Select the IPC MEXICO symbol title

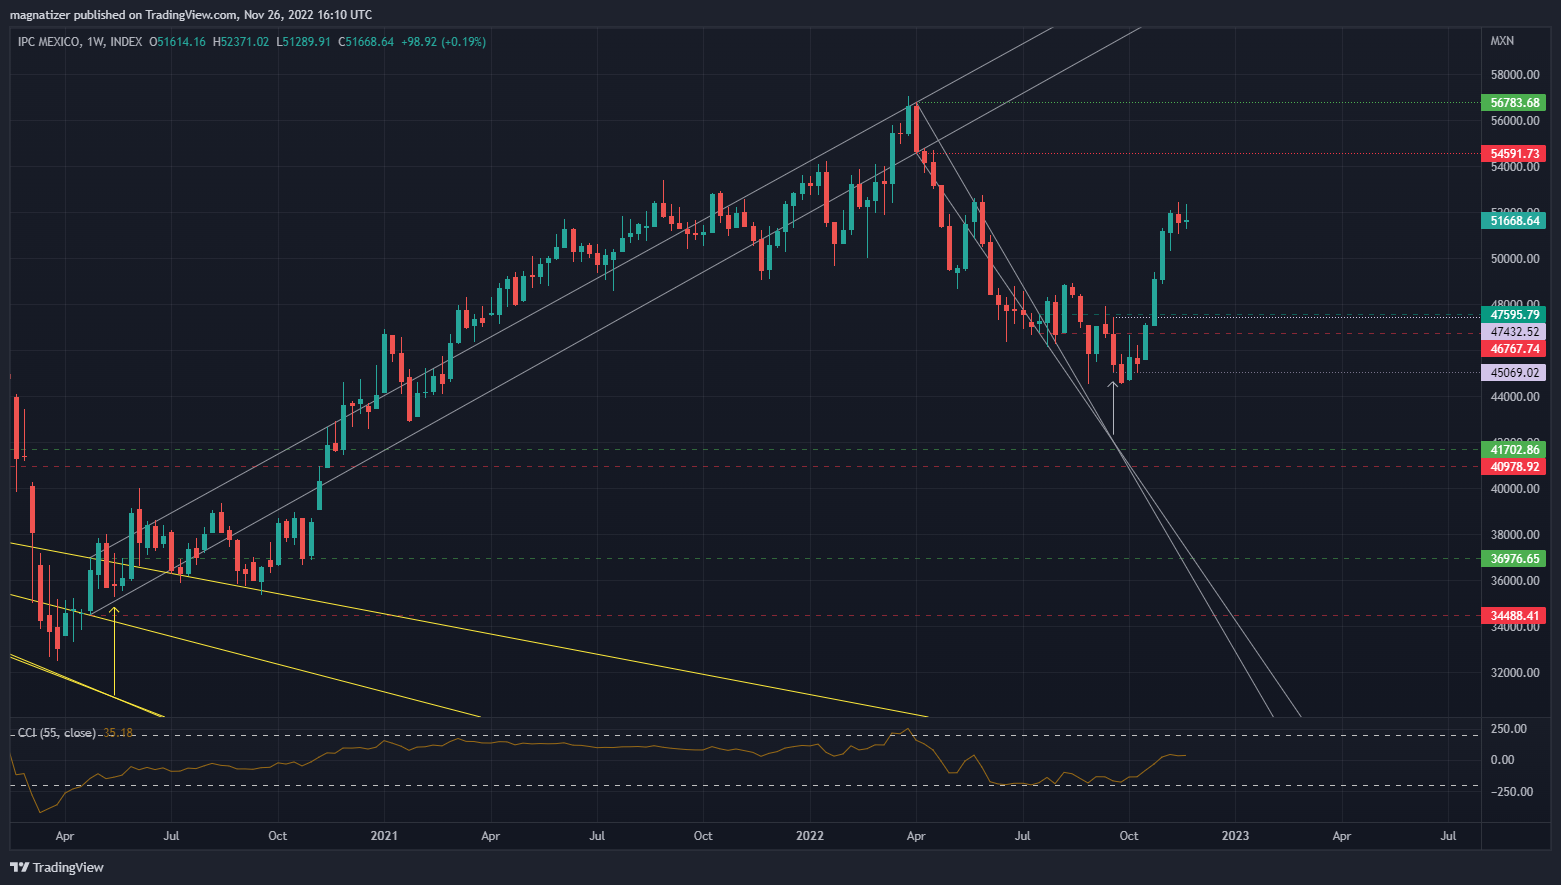point(49,42)
